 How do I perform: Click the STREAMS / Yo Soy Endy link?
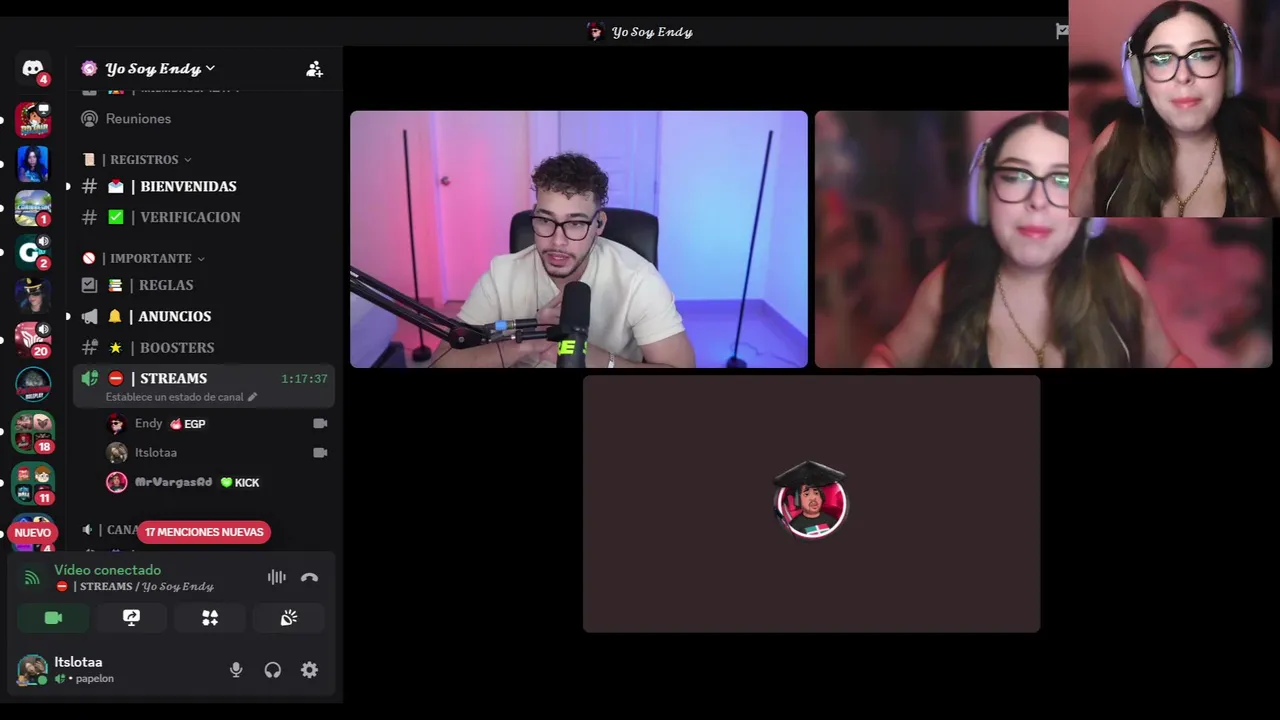pyautogui.click(x=136, y=586)
